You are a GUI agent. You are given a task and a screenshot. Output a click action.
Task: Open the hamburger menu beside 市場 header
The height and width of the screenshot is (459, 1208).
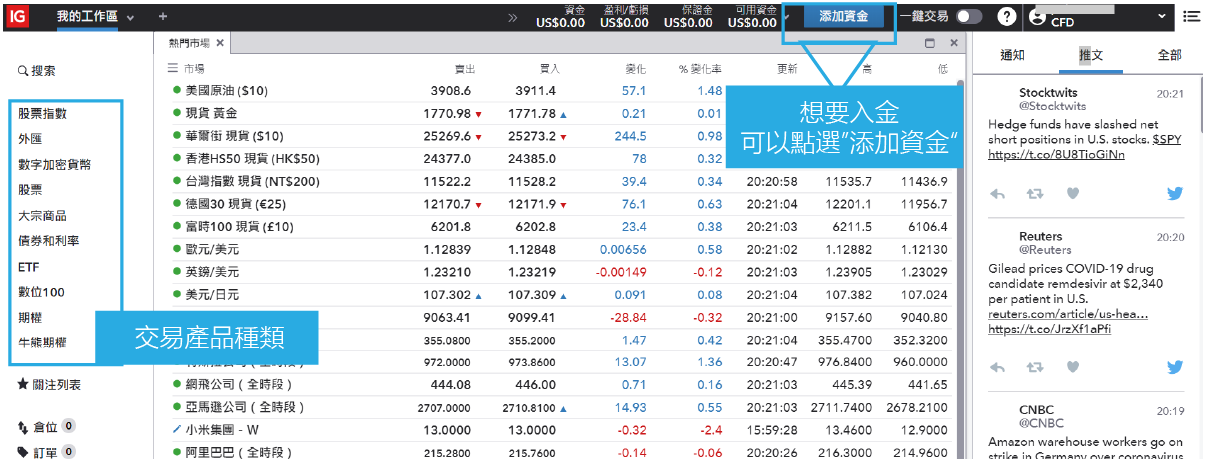tap(172, 69)
